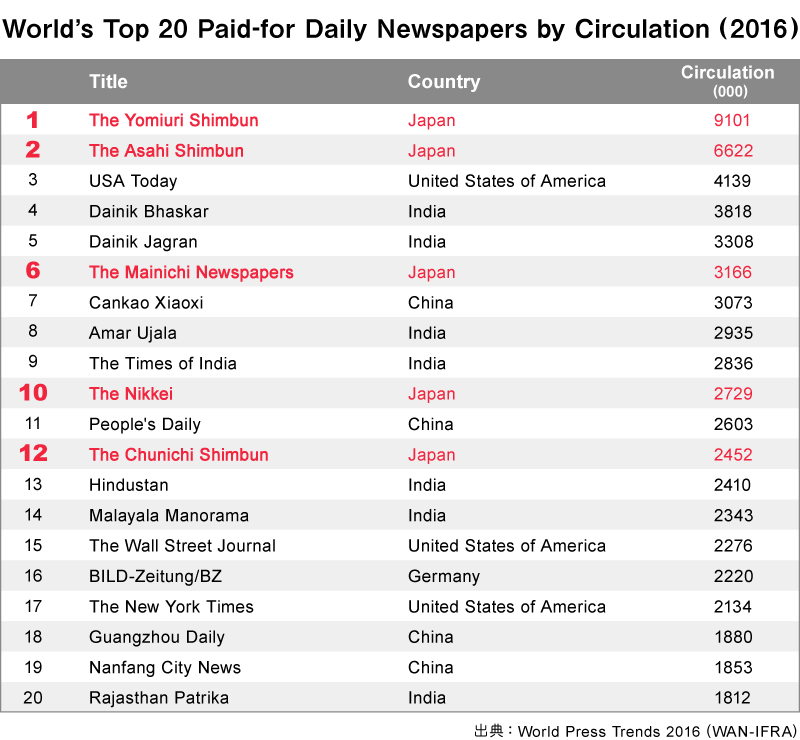Select the Dainik Bhaskar title
This screenshot has width=800, height=740.
149,211
